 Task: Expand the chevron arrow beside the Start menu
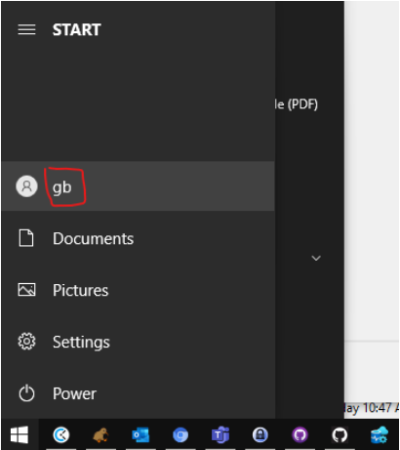point(316,258)
